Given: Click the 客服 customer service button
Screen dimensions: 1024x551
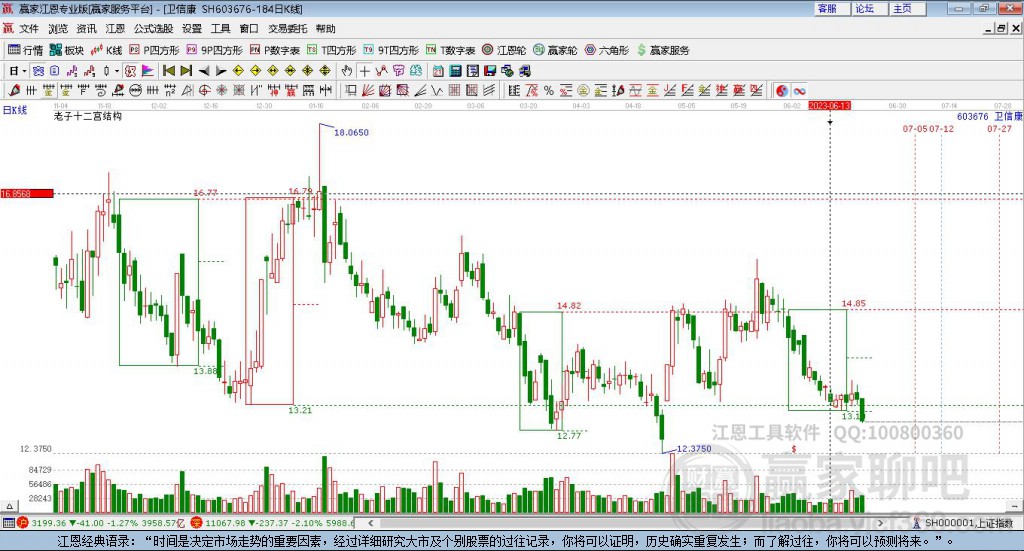Looking at the screenshot, I should coord(827,9).
